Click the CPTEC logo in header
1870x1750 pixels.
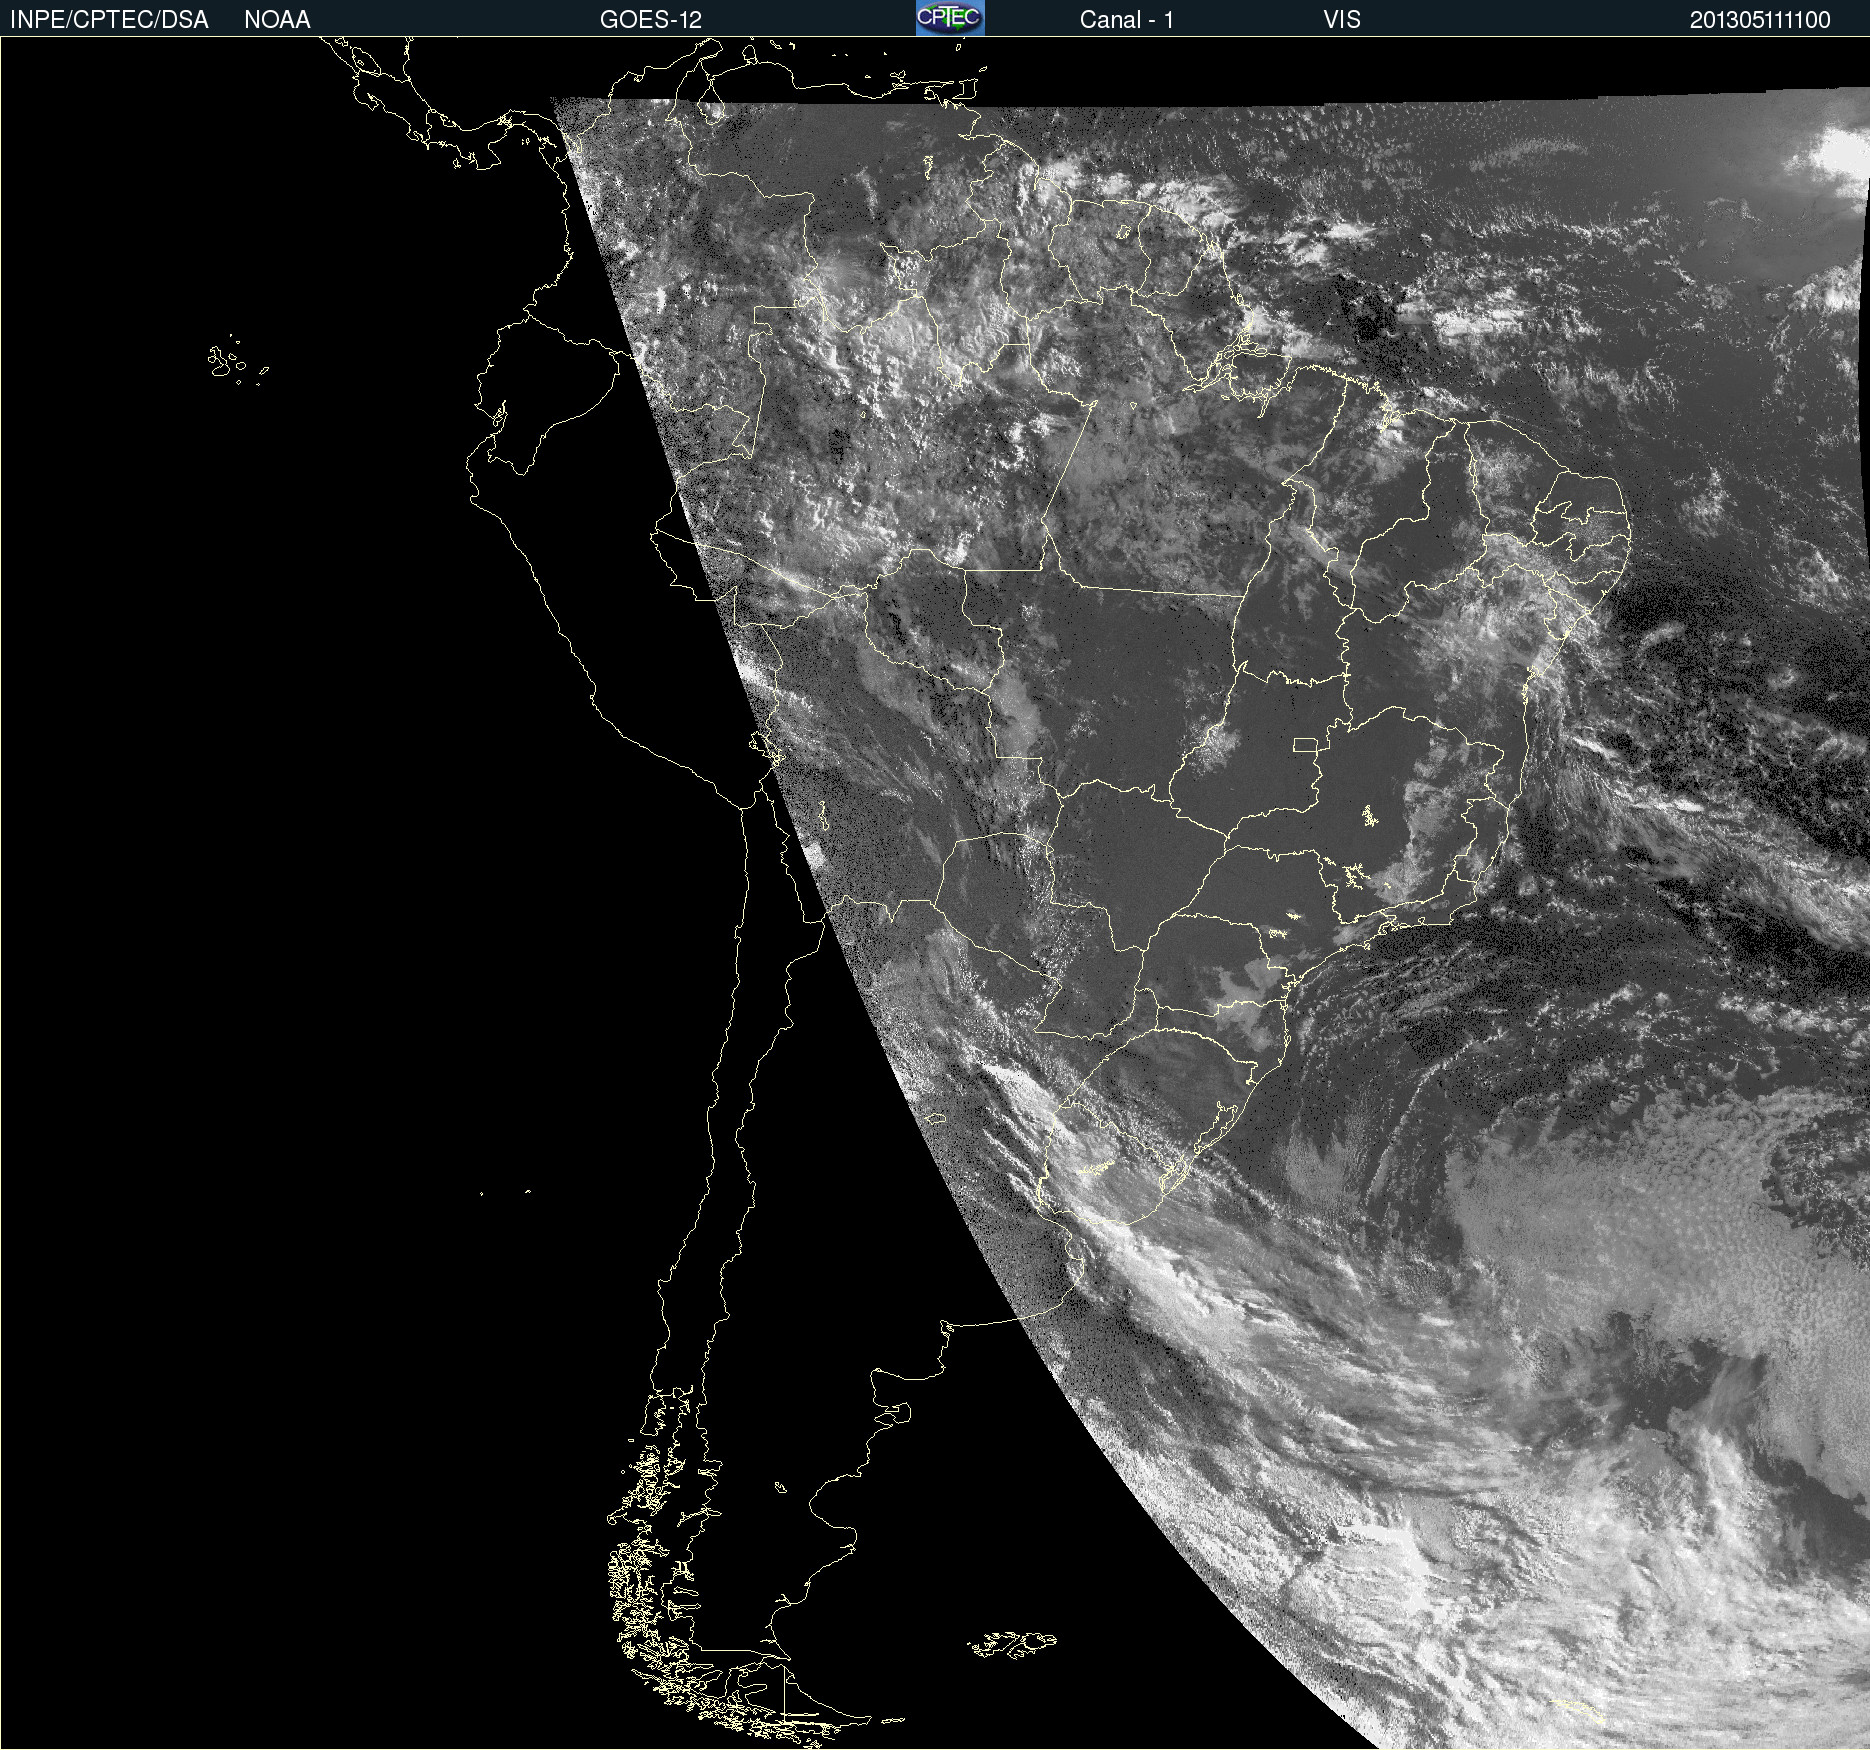pos(950,18)
